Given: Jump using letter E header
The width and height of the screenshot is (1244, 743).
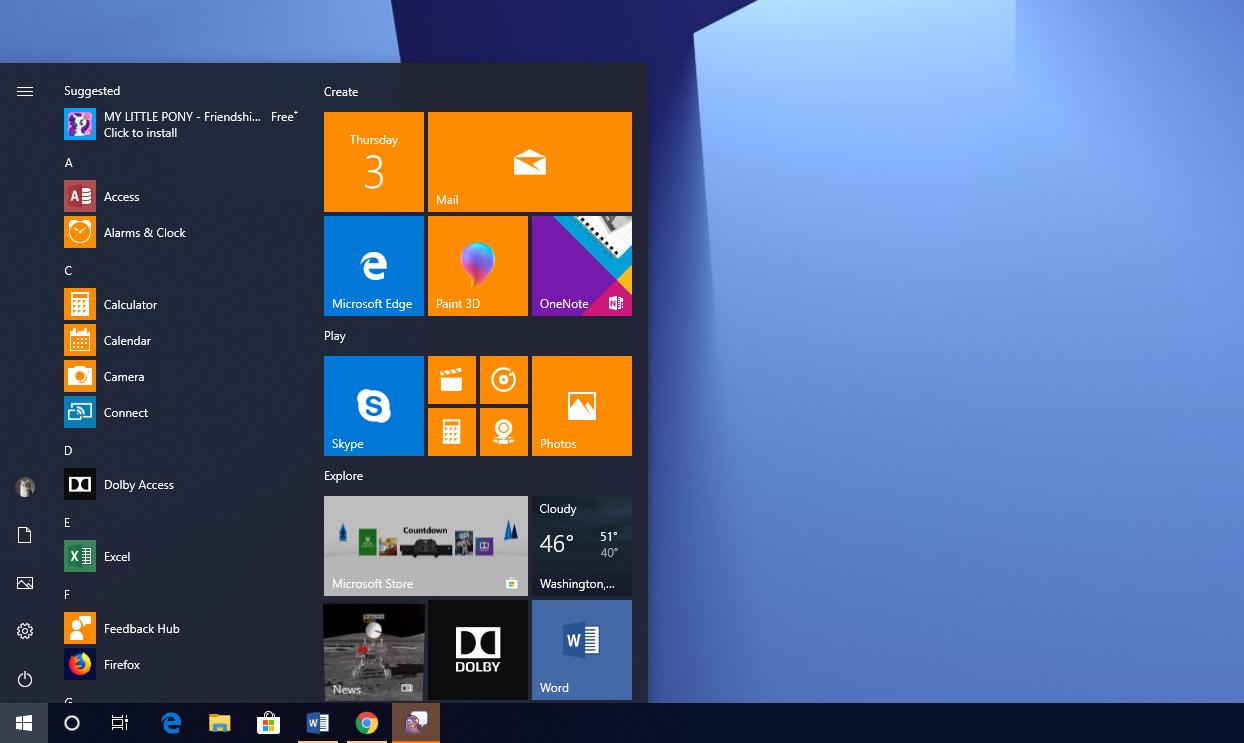Looking at the screenshot, I should pyautogui.click(x=68, y=523).
